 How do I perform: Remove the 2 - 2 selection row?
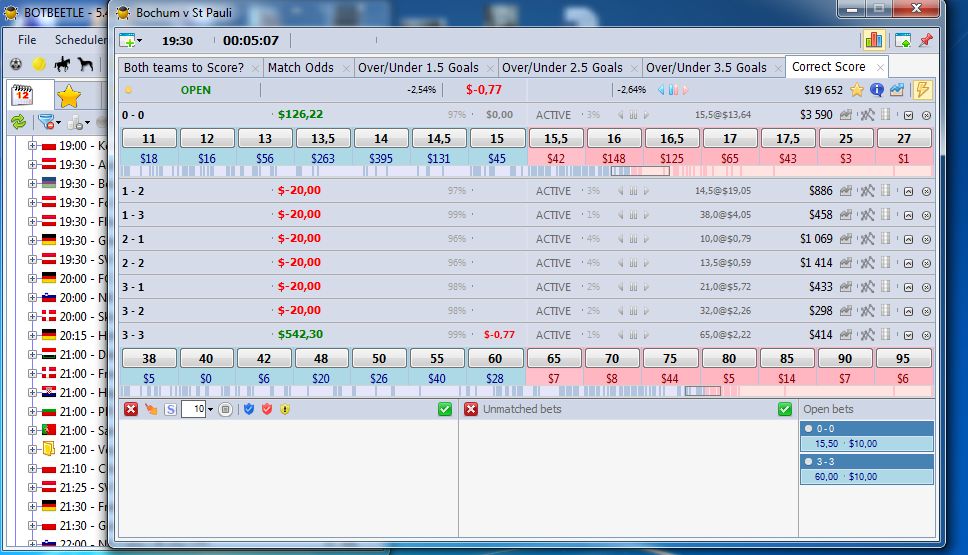coord(926,264)
